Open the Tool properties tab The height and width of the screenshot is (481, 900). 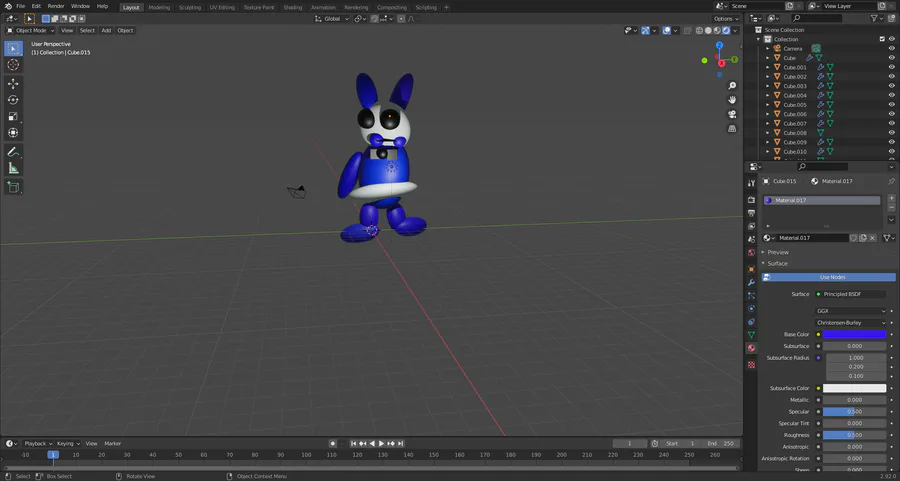tap(751, 183)
